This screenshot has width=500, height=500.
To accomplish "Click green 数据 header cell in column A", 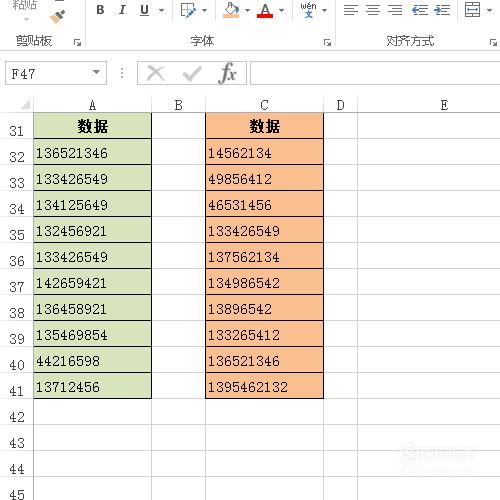I will [92, 126].
